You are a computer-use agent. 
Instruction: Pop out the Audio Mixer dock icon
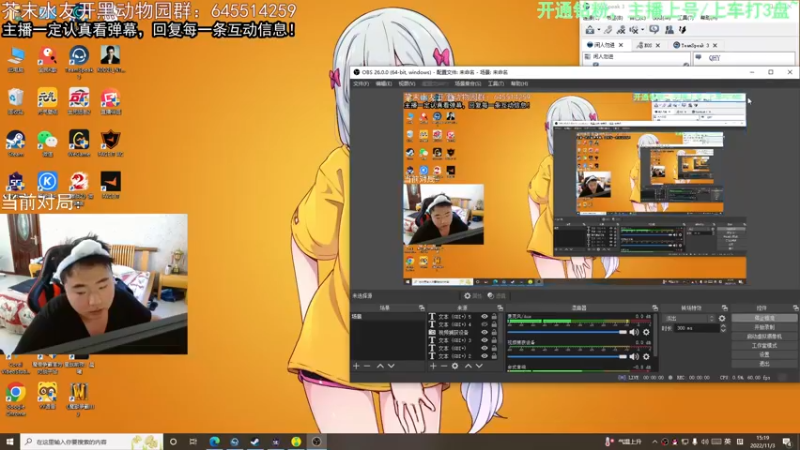(655, 308)
